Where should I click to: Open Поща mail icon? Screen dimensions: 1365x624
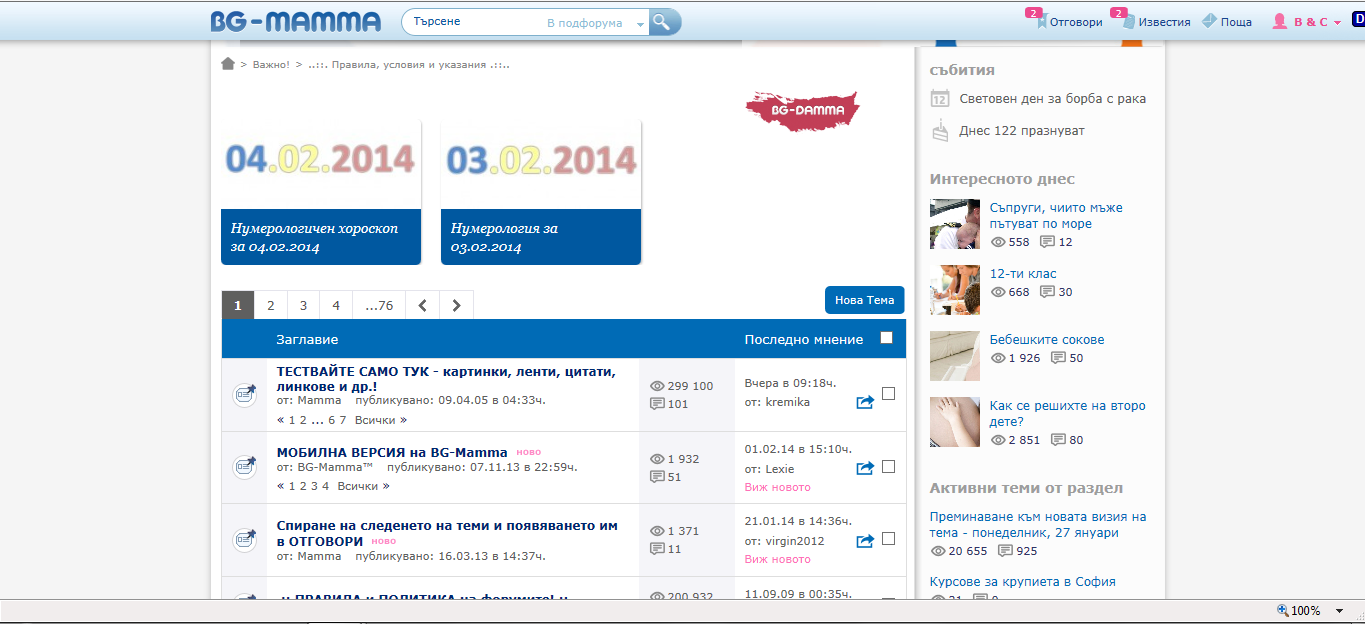click(x=1209, y=21)
